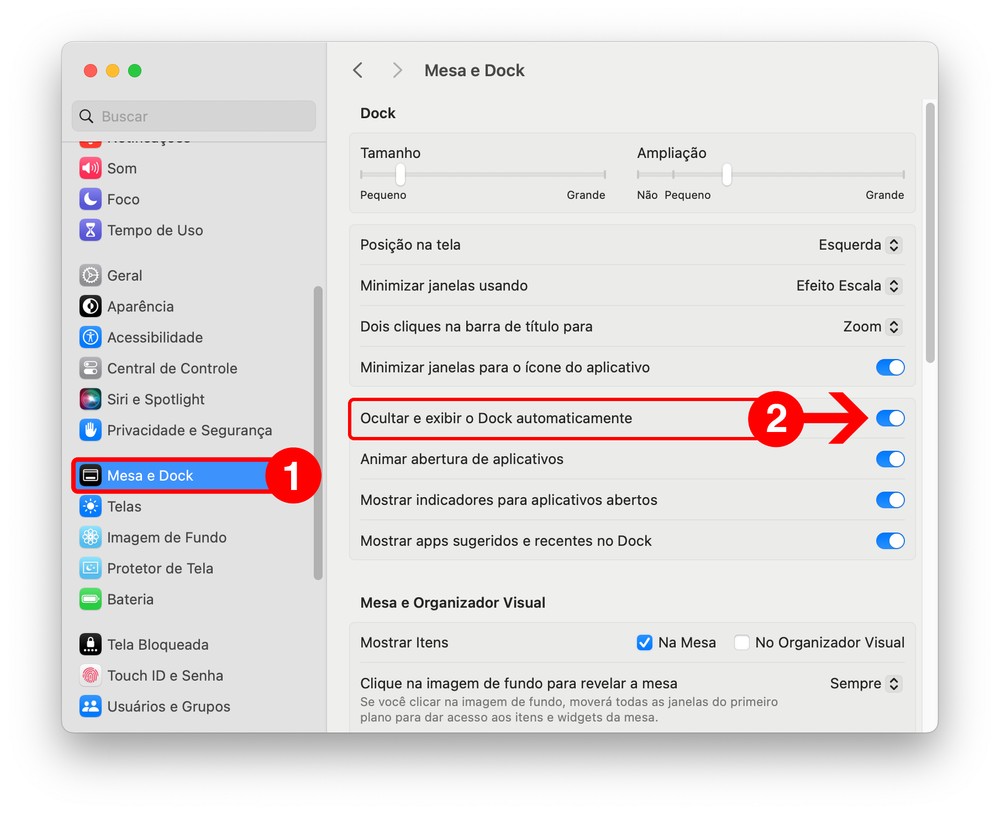Toggle Animar abertura de aplicativos switch
The image size is (1000, 814).
pos(890,459)
